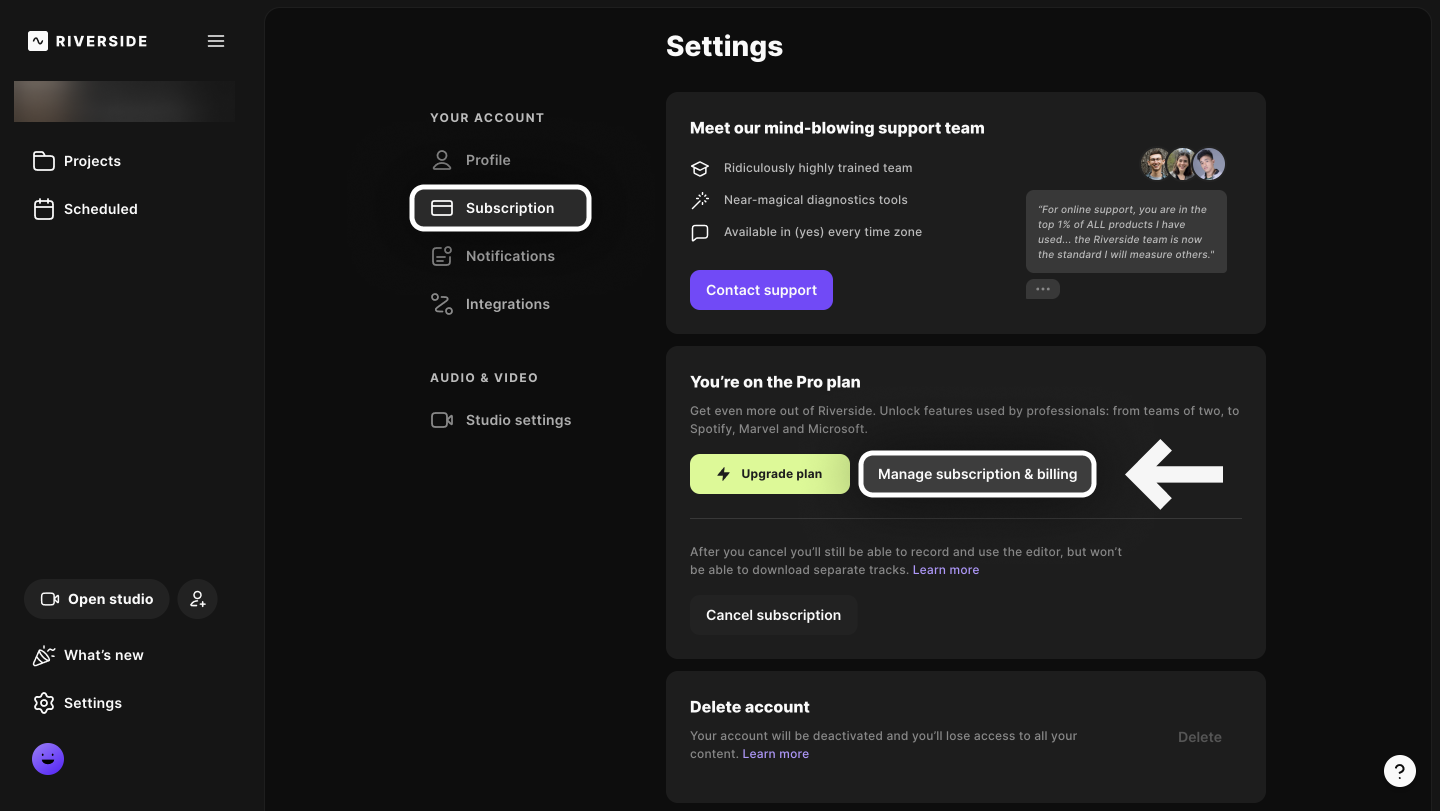Screen dimensions: 1440x811
Task: Select Subscription under Your Account
Action: tap(500, 207)
